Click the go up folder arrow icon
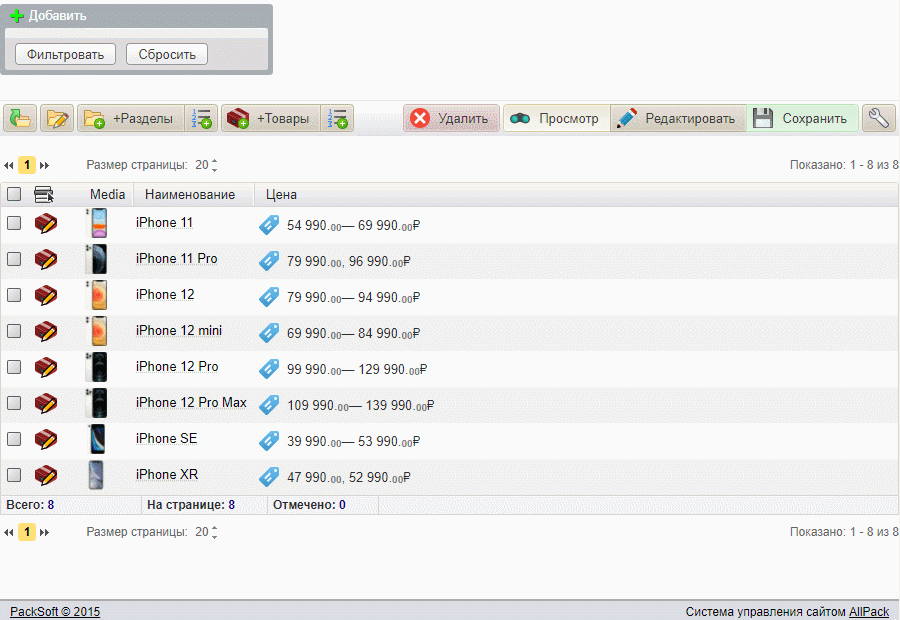Viewport: 900px width, 620px height. tap(20, 118)
